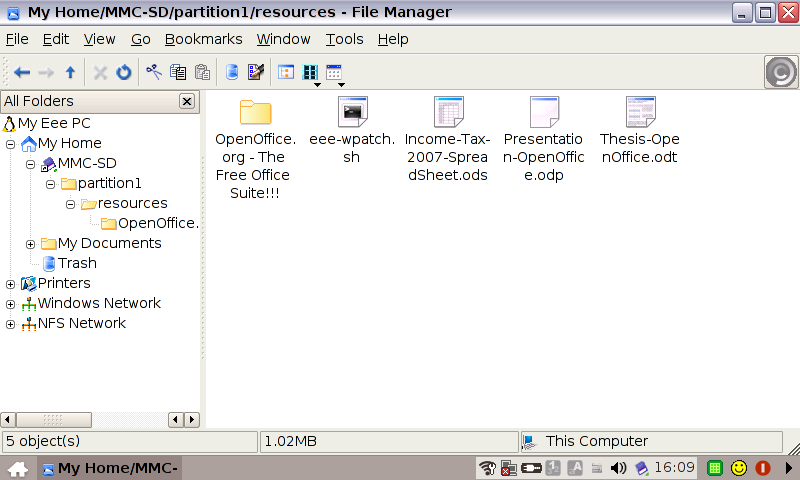Click tree pane scroll left arrow
This screenshot has width=800, height=480.
8,420
